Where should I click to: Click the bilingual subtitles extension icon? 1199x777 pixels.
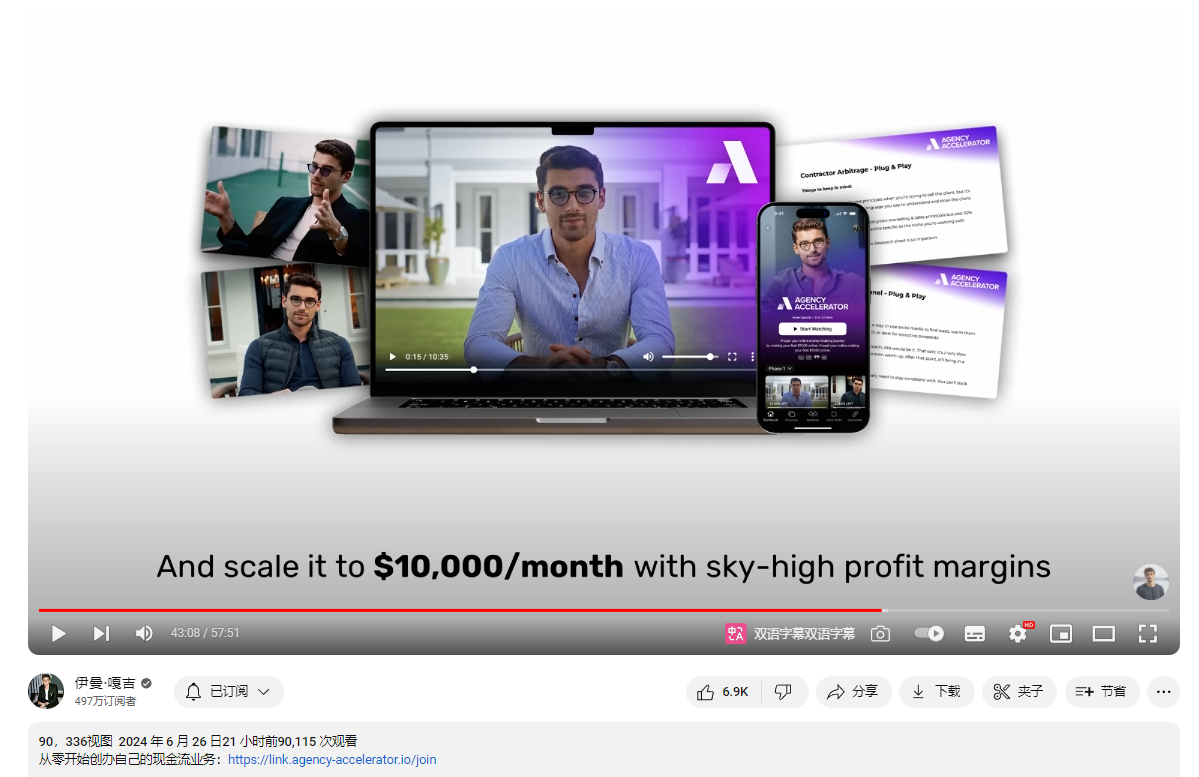point(736,633)
